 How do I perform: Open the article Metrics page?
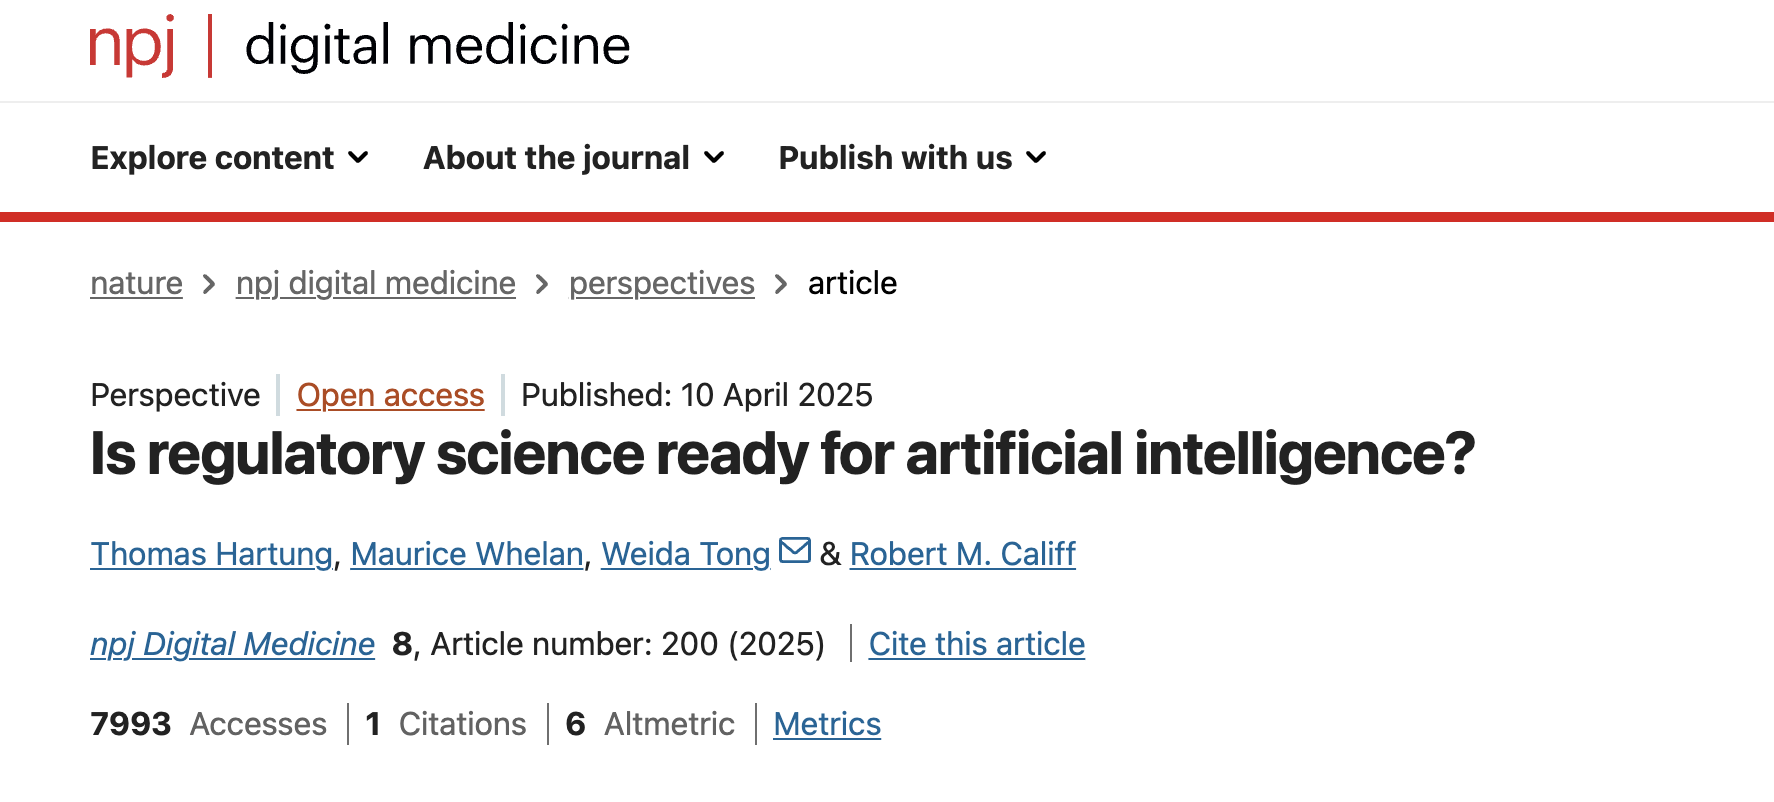coord(827,724)
